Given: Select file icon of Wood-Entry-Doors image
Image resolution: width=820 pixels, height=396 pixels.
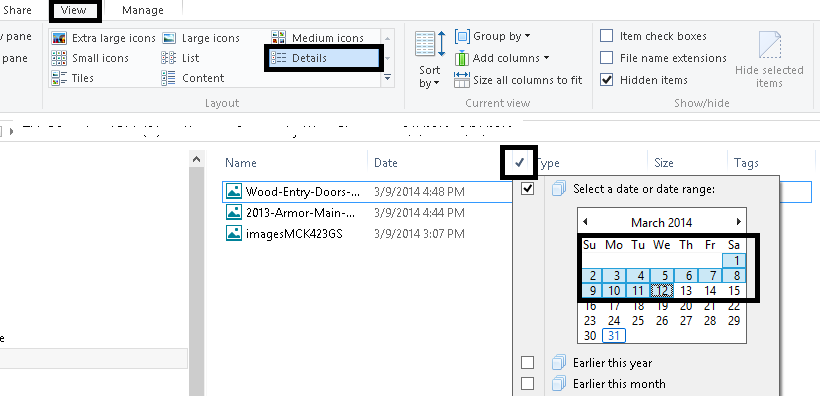Looking at the screenshot, I should pos(234,191).
